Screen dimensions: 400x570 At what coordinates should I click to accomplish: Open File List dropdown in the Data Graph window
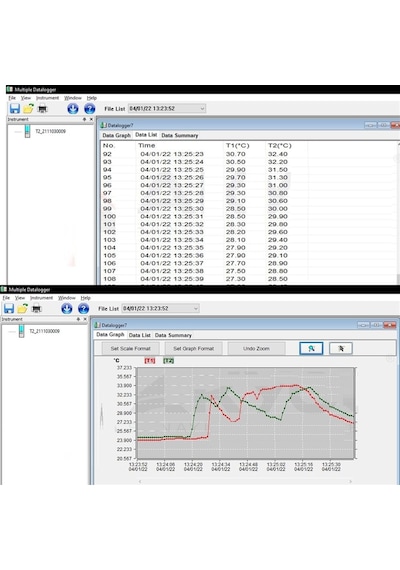pyautogui.click(x=161, y=308)
